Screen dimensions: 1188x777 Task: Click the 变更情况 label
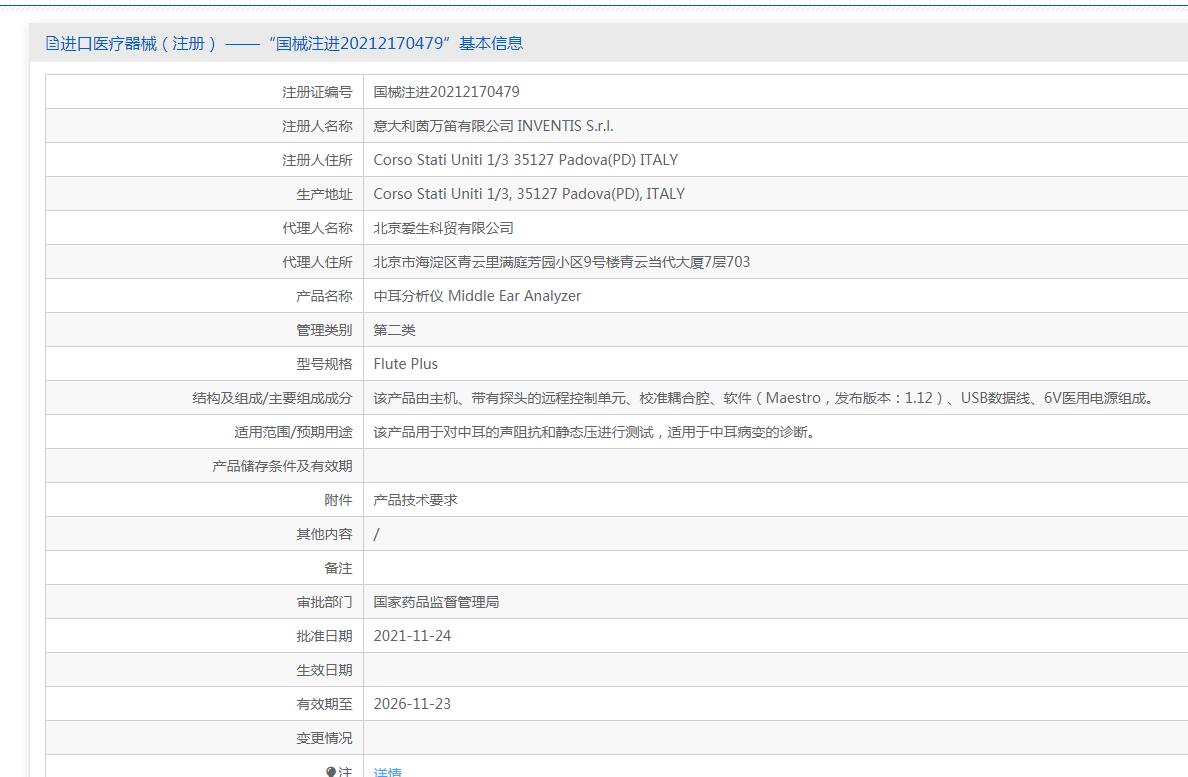pyautogui.click(x=324, y=738)
